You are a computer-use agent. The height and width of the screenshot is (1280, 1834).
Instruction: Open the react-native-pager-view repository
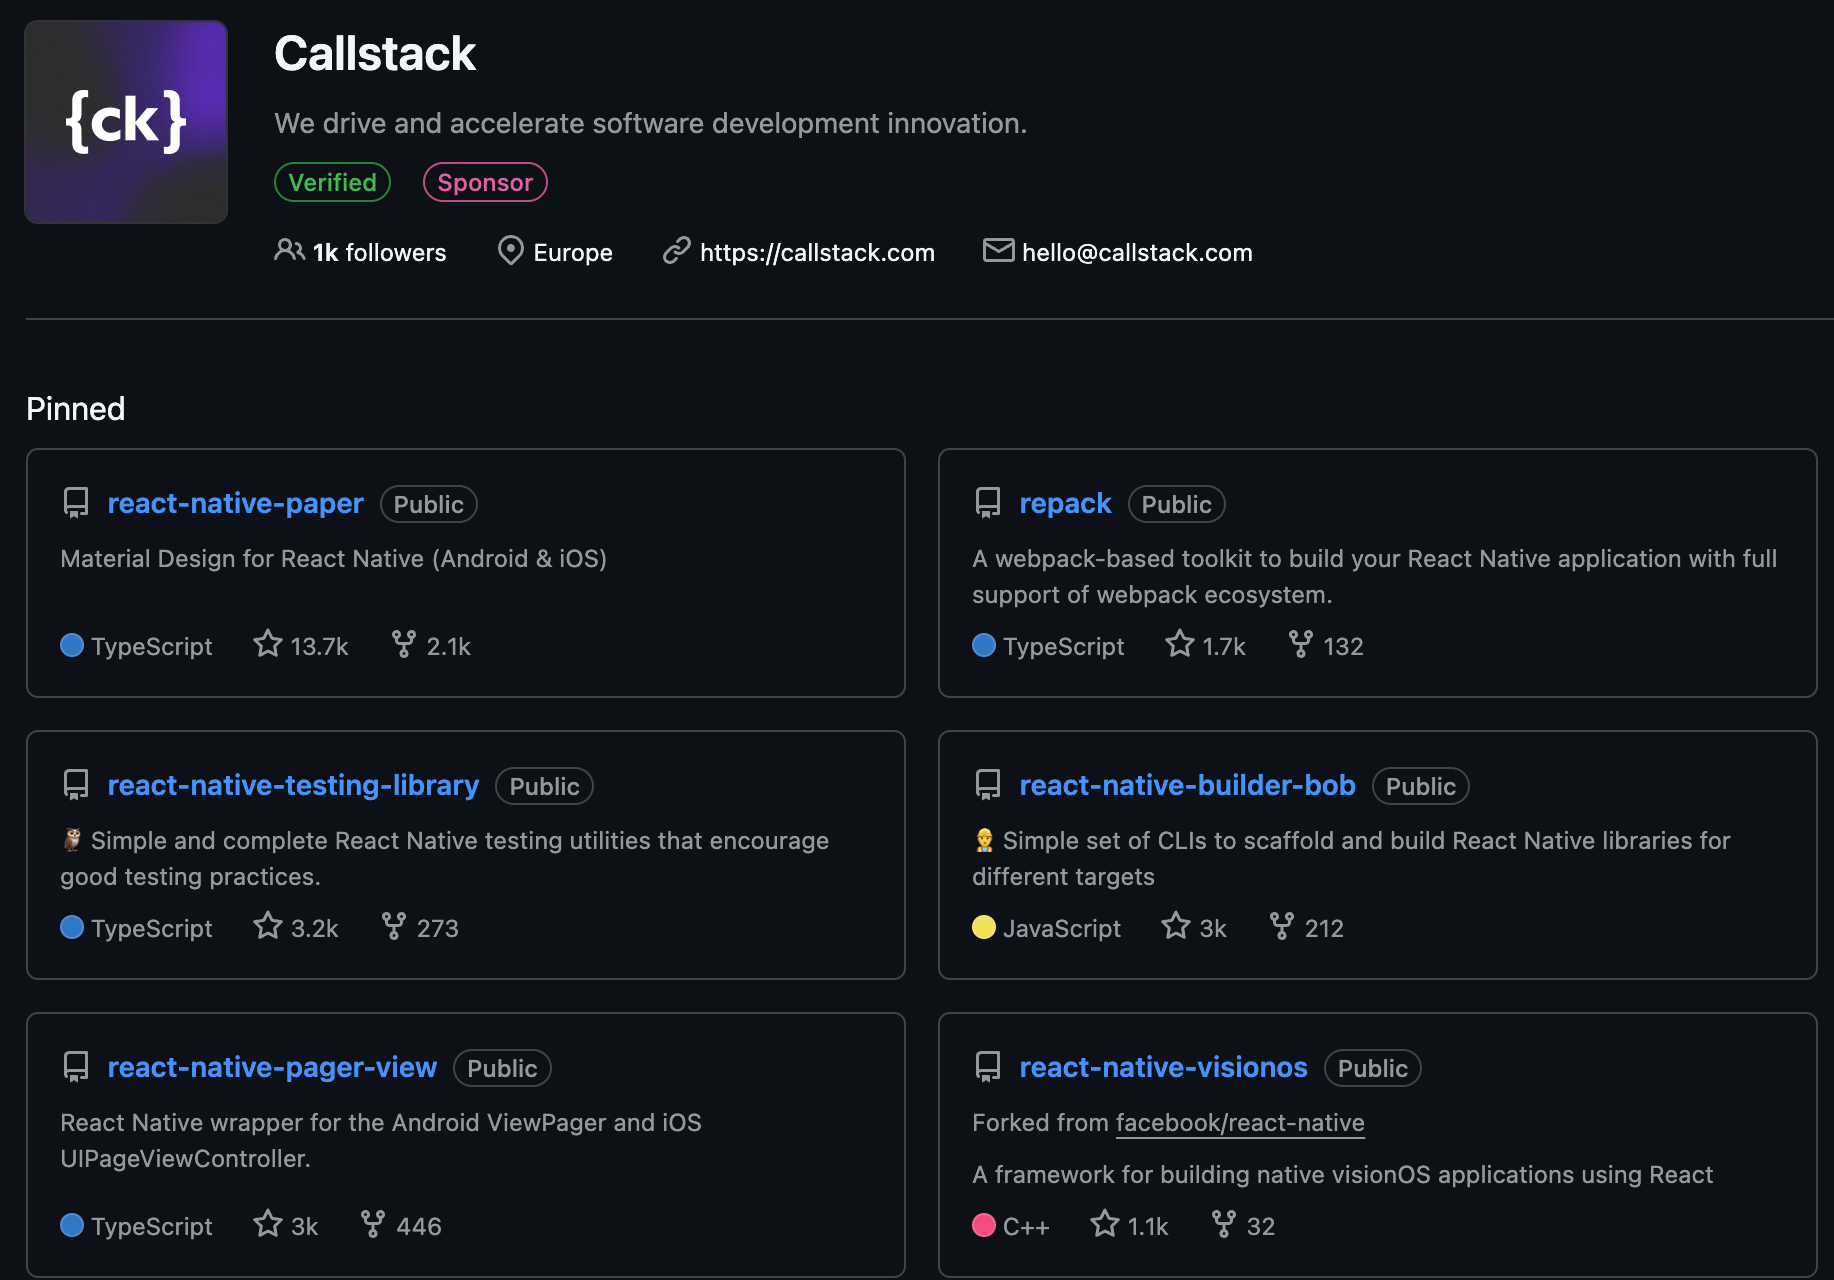click(272, 1067)
